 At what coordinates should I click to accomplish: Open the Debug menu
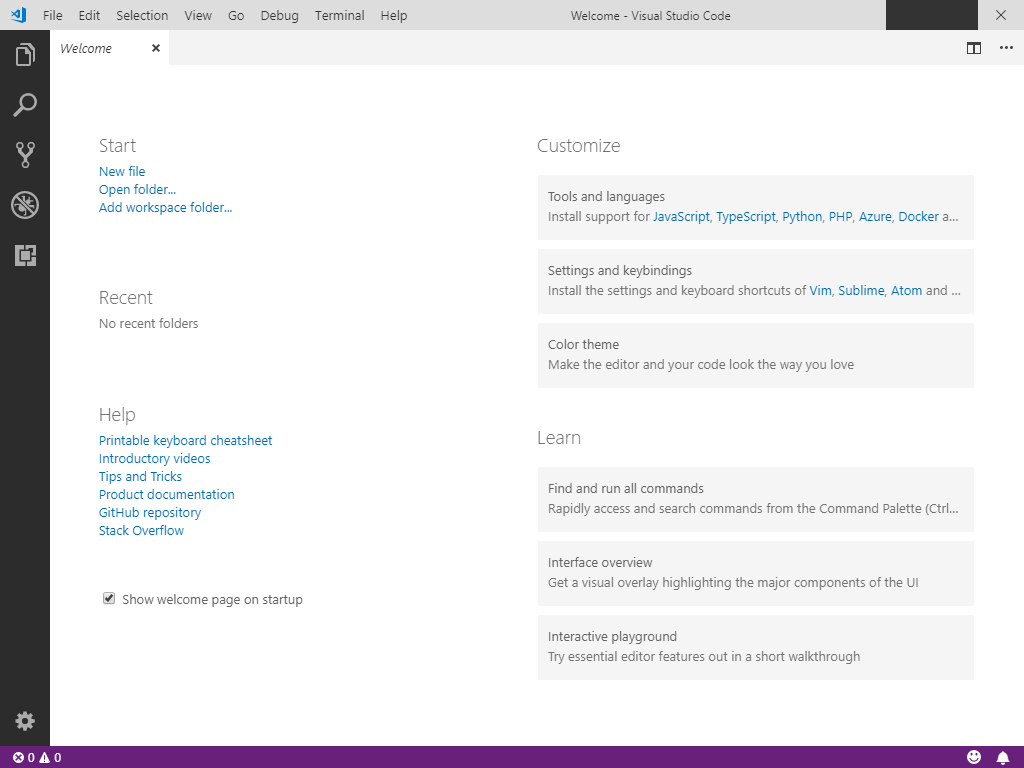(x=279, y=15)
